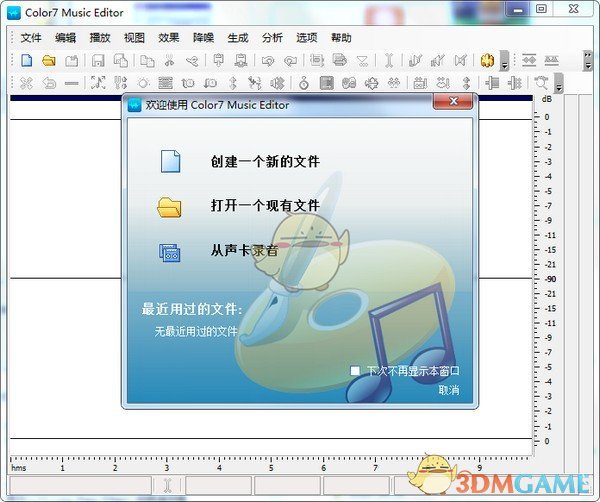Click the theater masks effect icon

click(349, 83)
